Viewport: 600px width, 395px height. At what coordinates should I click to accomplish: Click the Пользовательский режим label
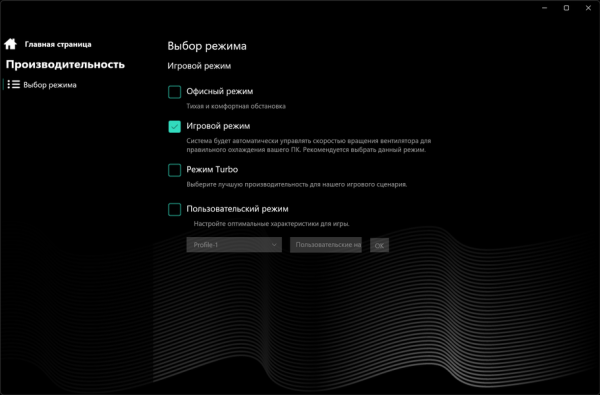(237, 209)
